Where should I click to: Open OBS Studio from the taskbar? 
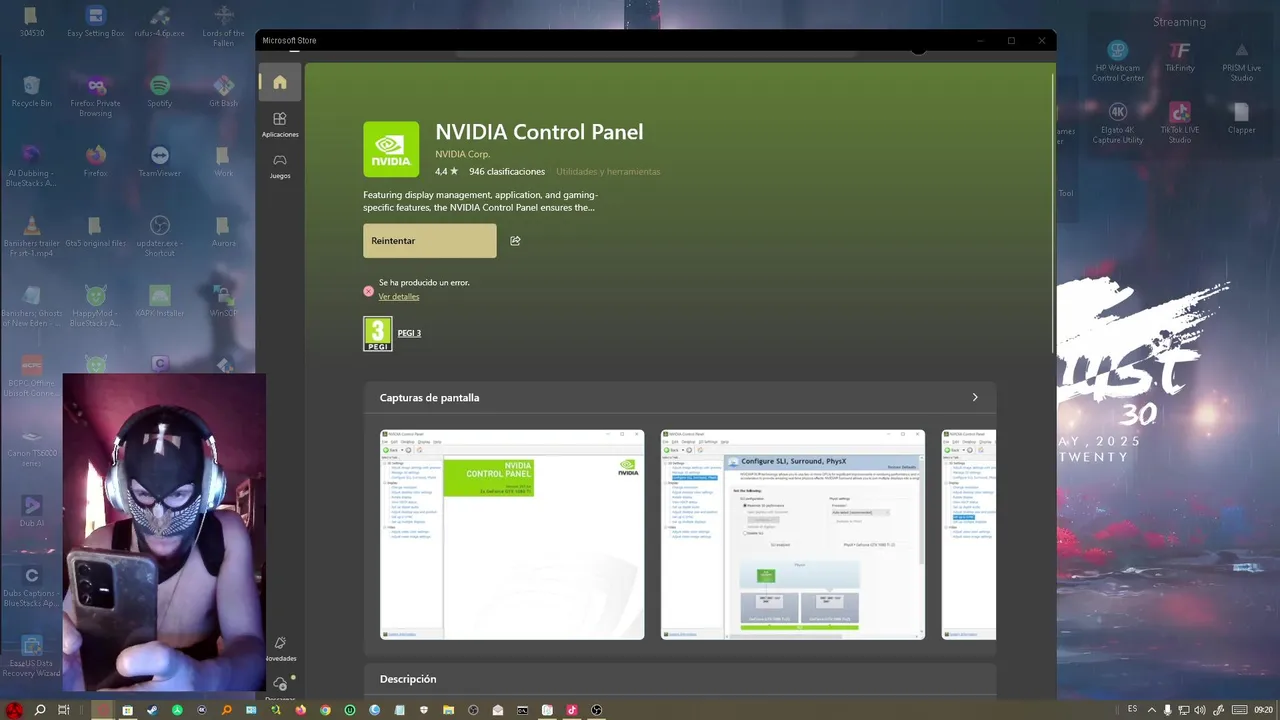pyautogui.click(x=597, y=710)
